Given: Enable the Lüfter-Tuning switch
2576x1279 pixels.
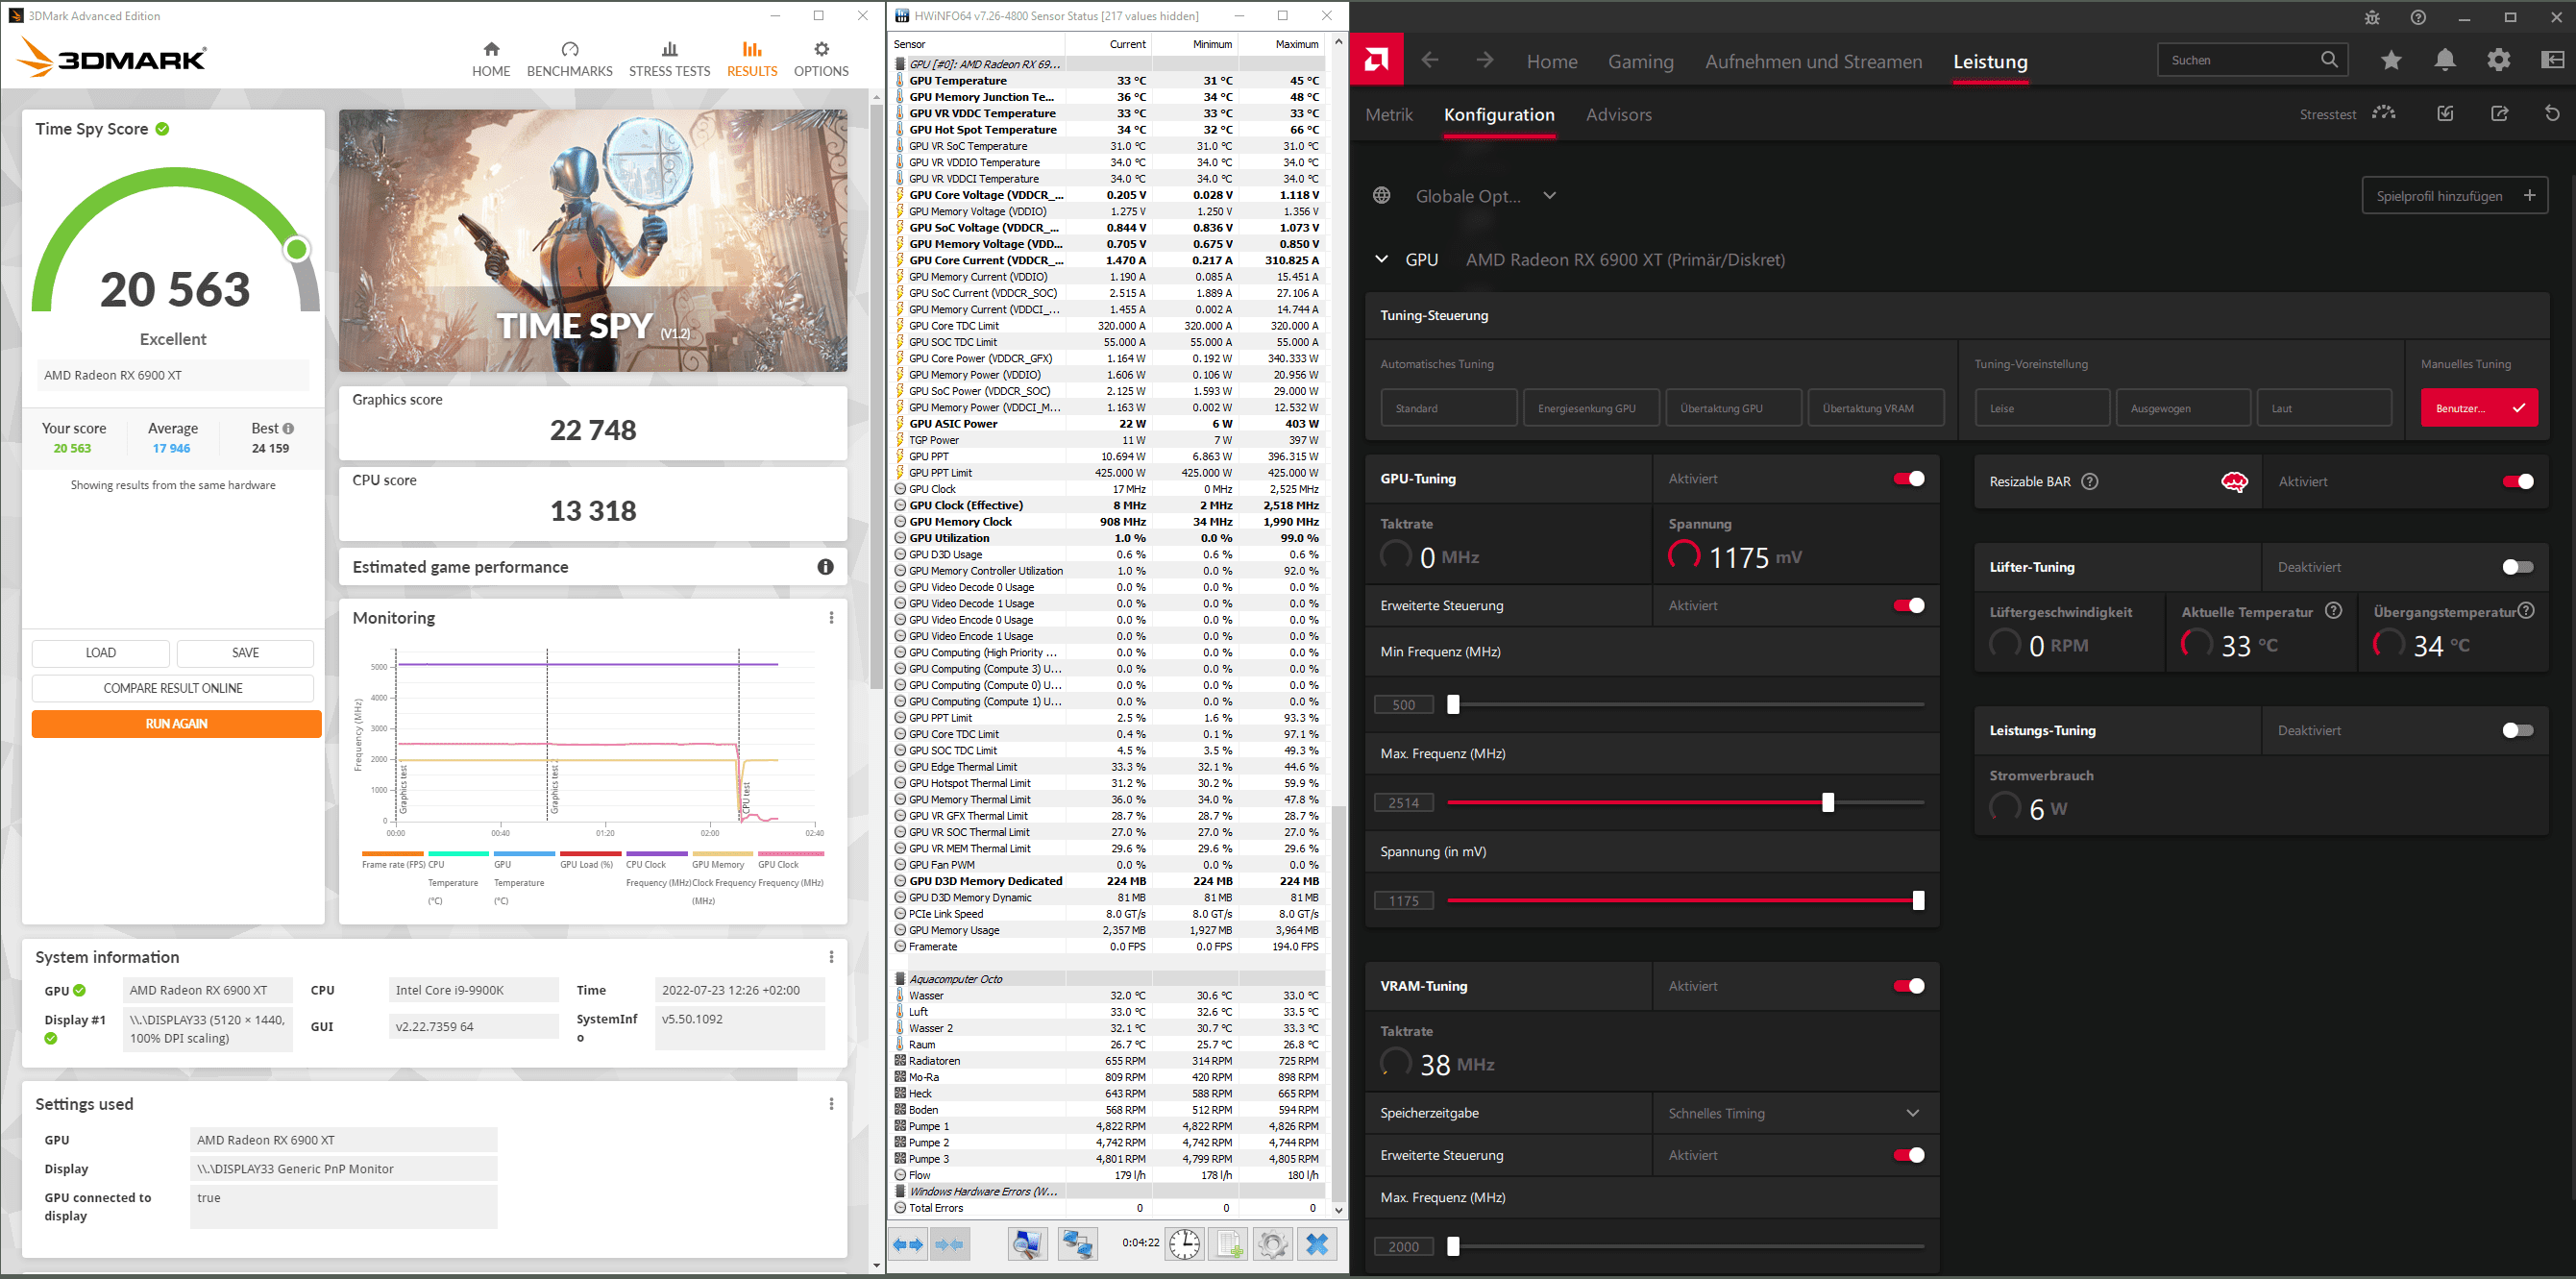Looking at the screenshot, I should point(2517,567).
